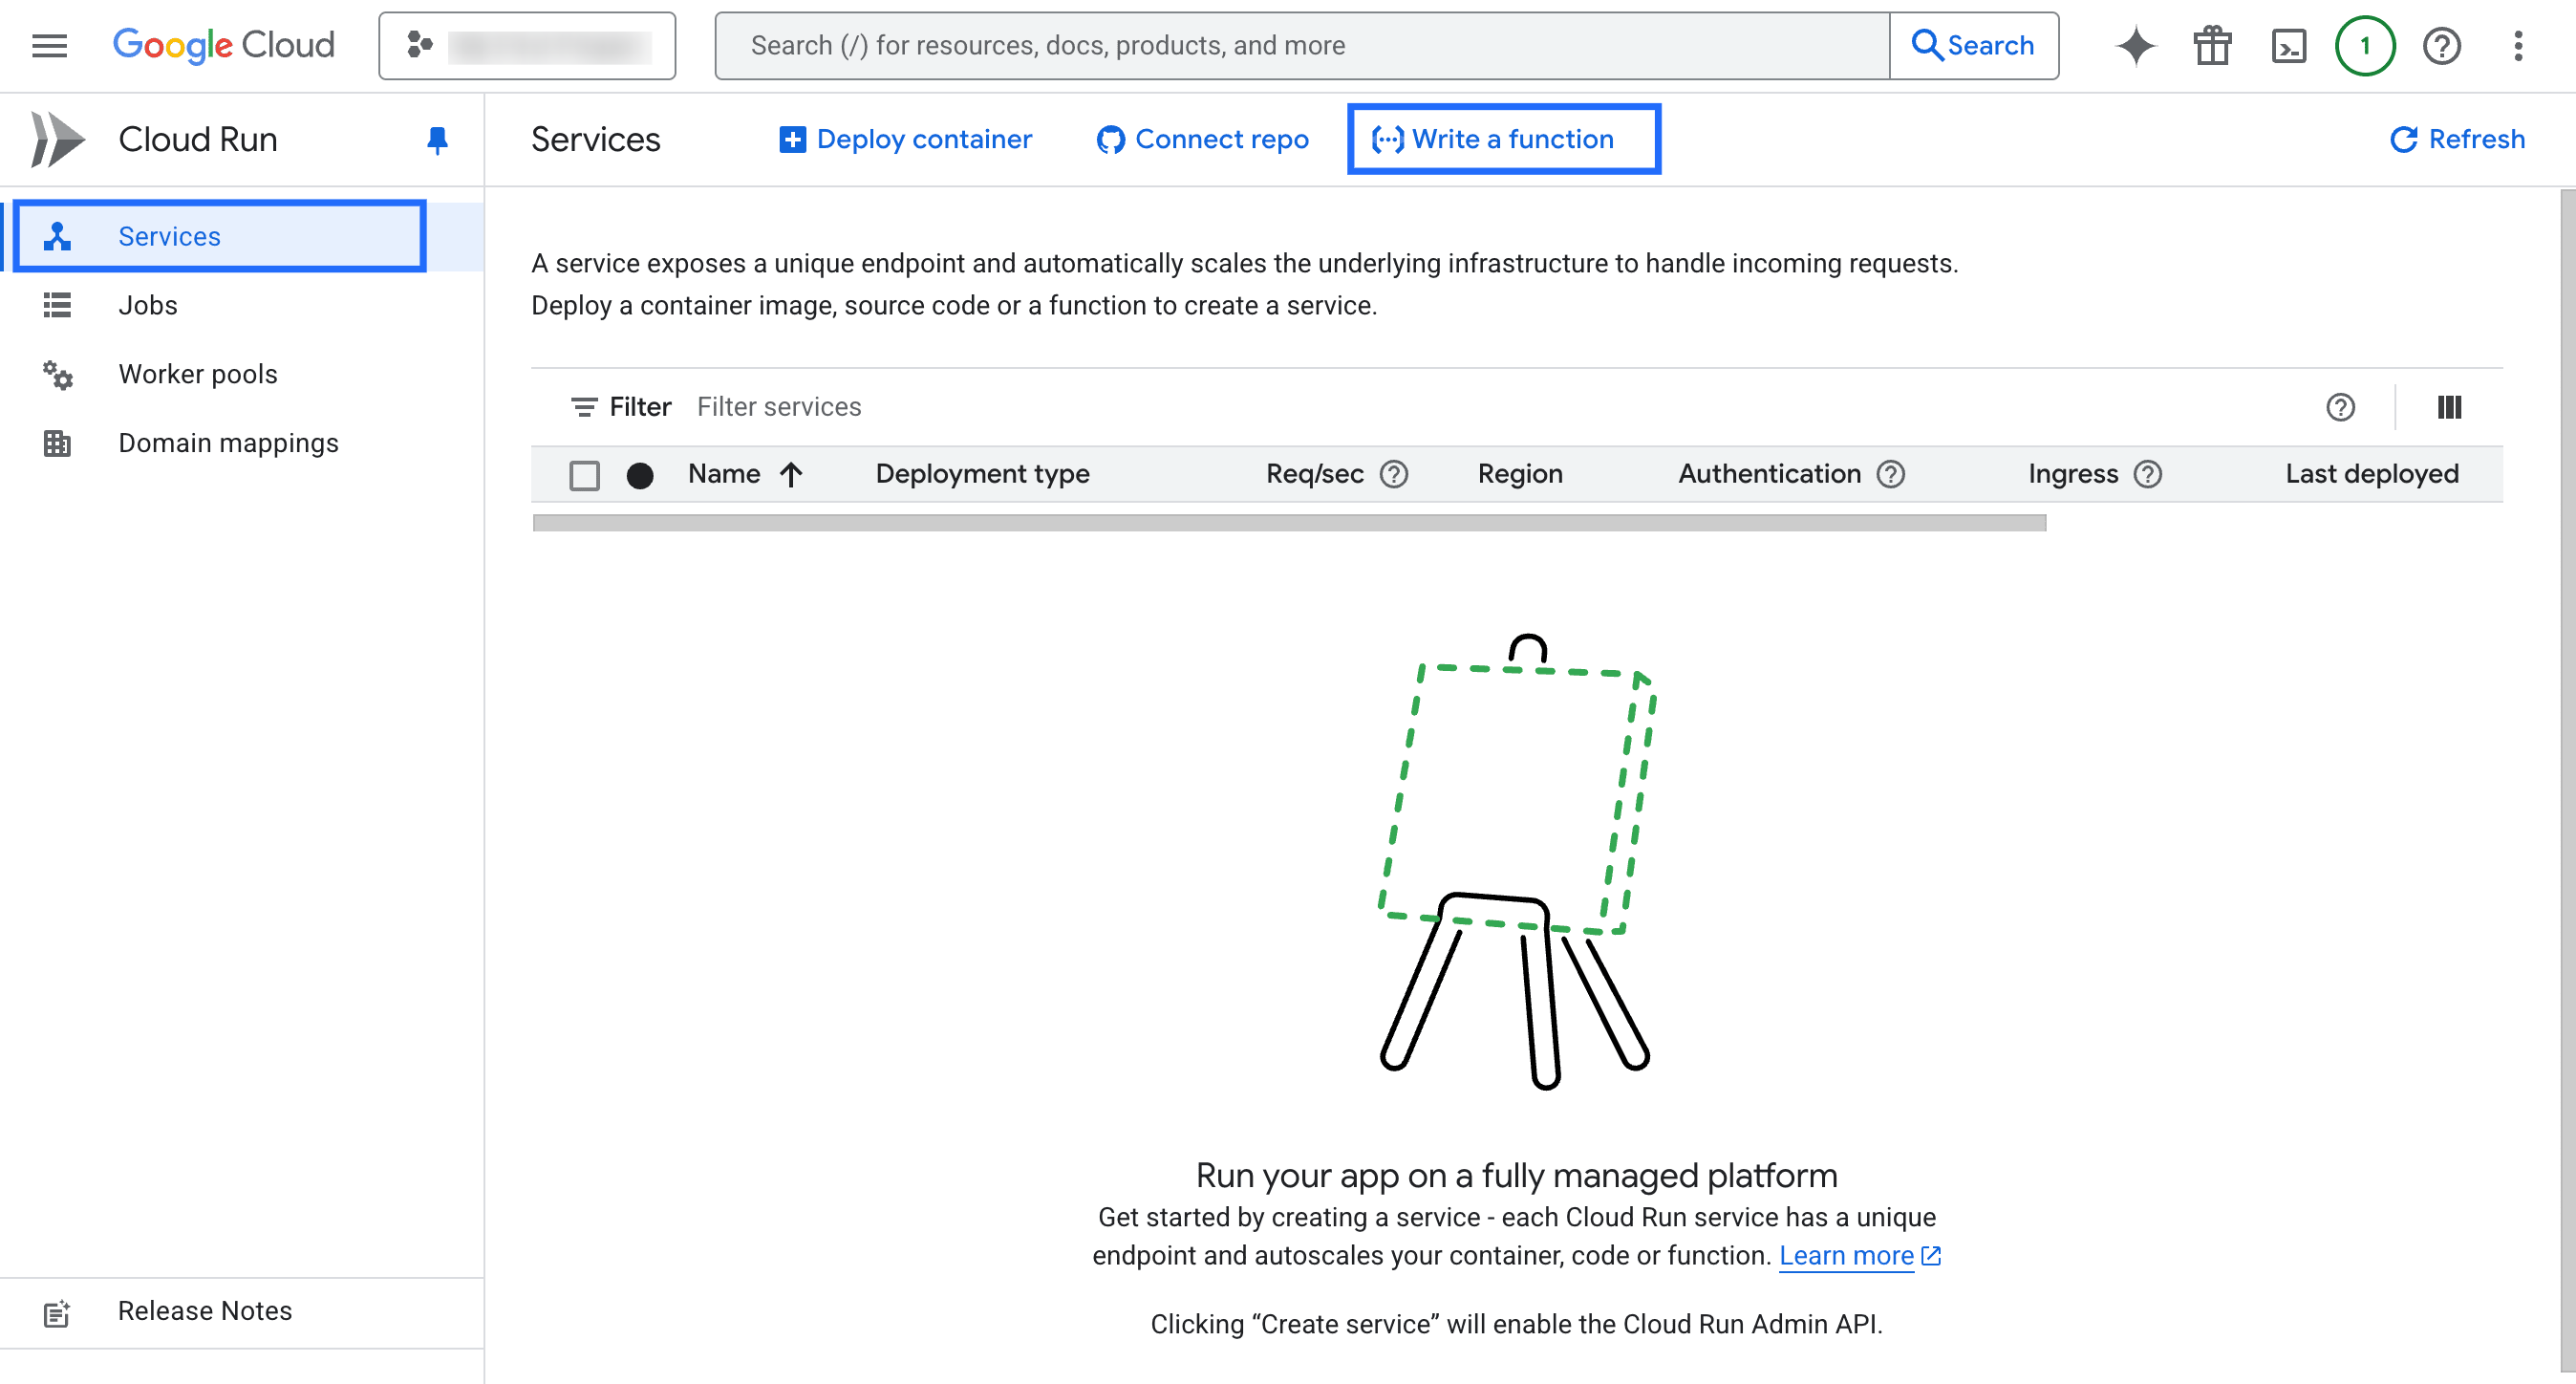Viewport: 2576px width, 1384px height.
Task: Follow the Learn more link
Action: pyautogui.click(x=1846, y=1255)
